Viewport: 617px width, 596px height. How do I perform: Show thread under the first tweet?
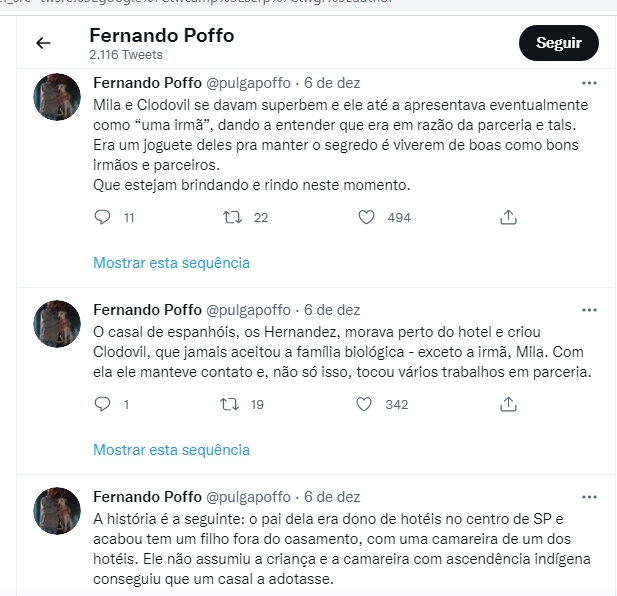(171, 263)
